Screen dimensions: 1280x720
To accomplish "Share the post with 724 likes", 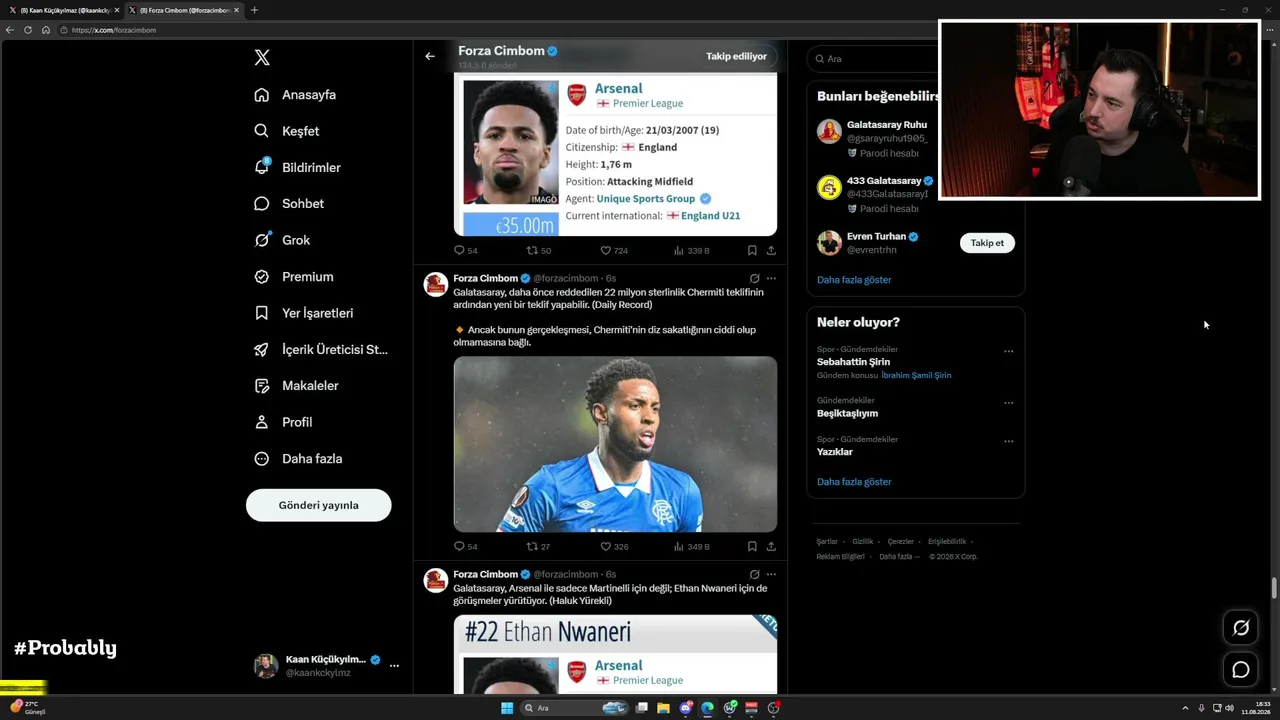I will click(771, 250).
